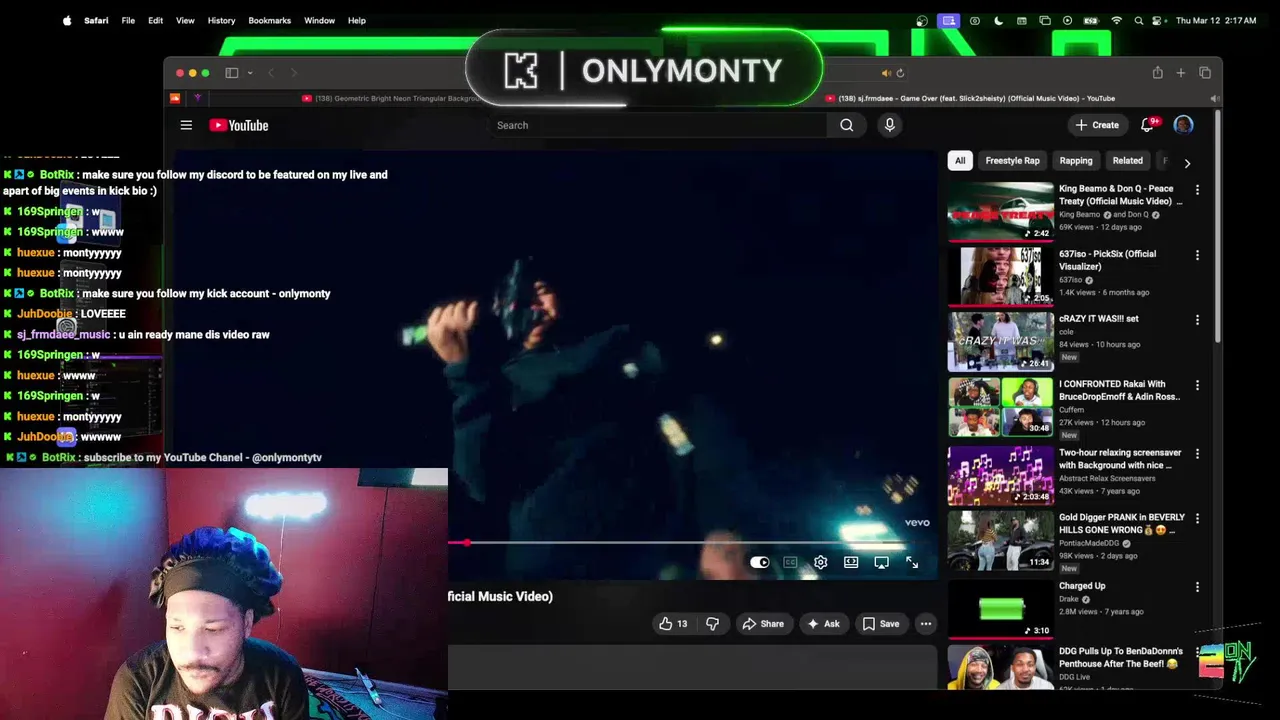
Task: Click the search magnifier button
Action: pyautogui.click(x=847, y=125)
